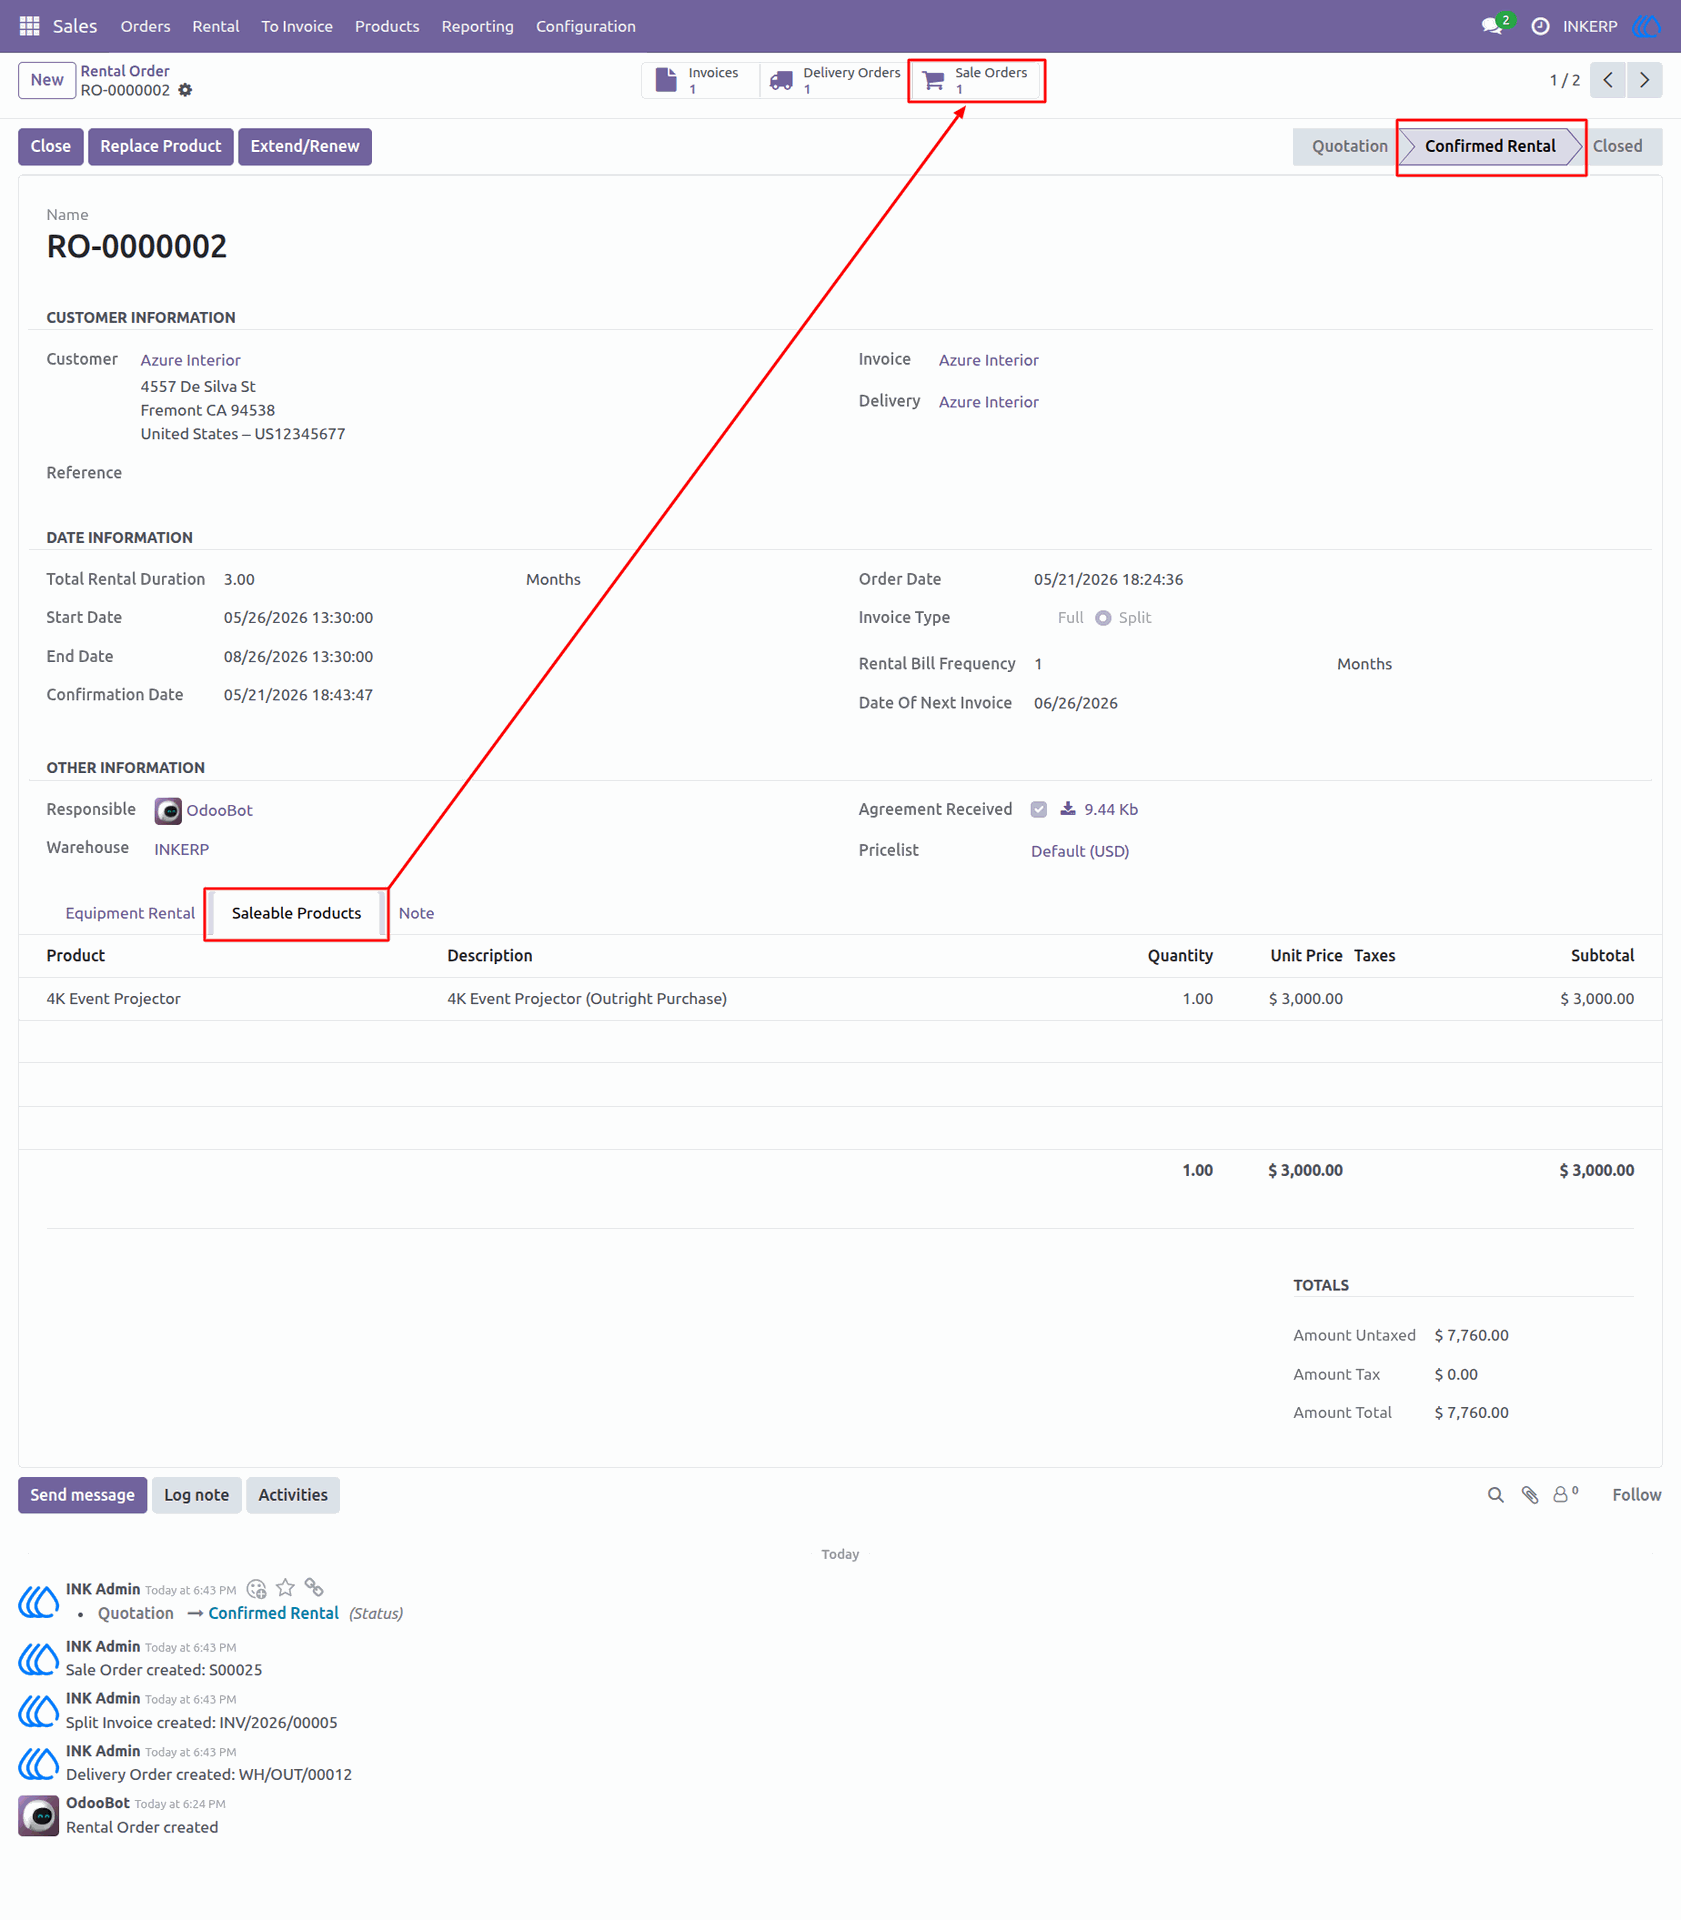Download the agreement file icon

pyautogui.click(x=1068, y=809)
